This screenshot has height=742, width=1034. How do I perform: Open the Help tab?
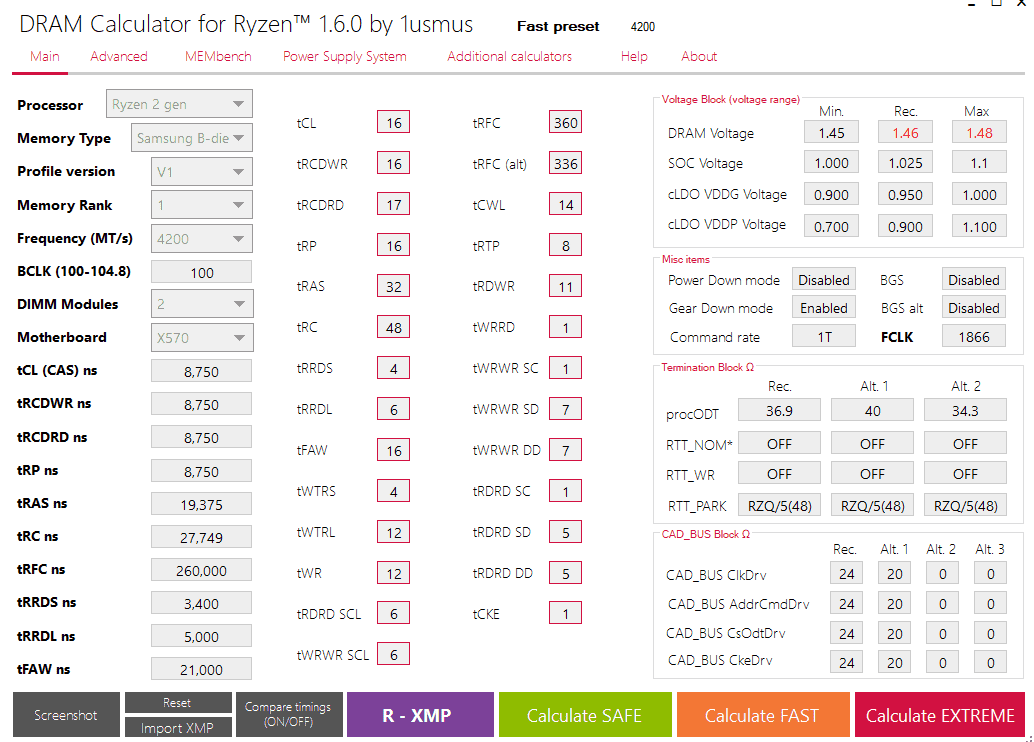click(634, 57)
